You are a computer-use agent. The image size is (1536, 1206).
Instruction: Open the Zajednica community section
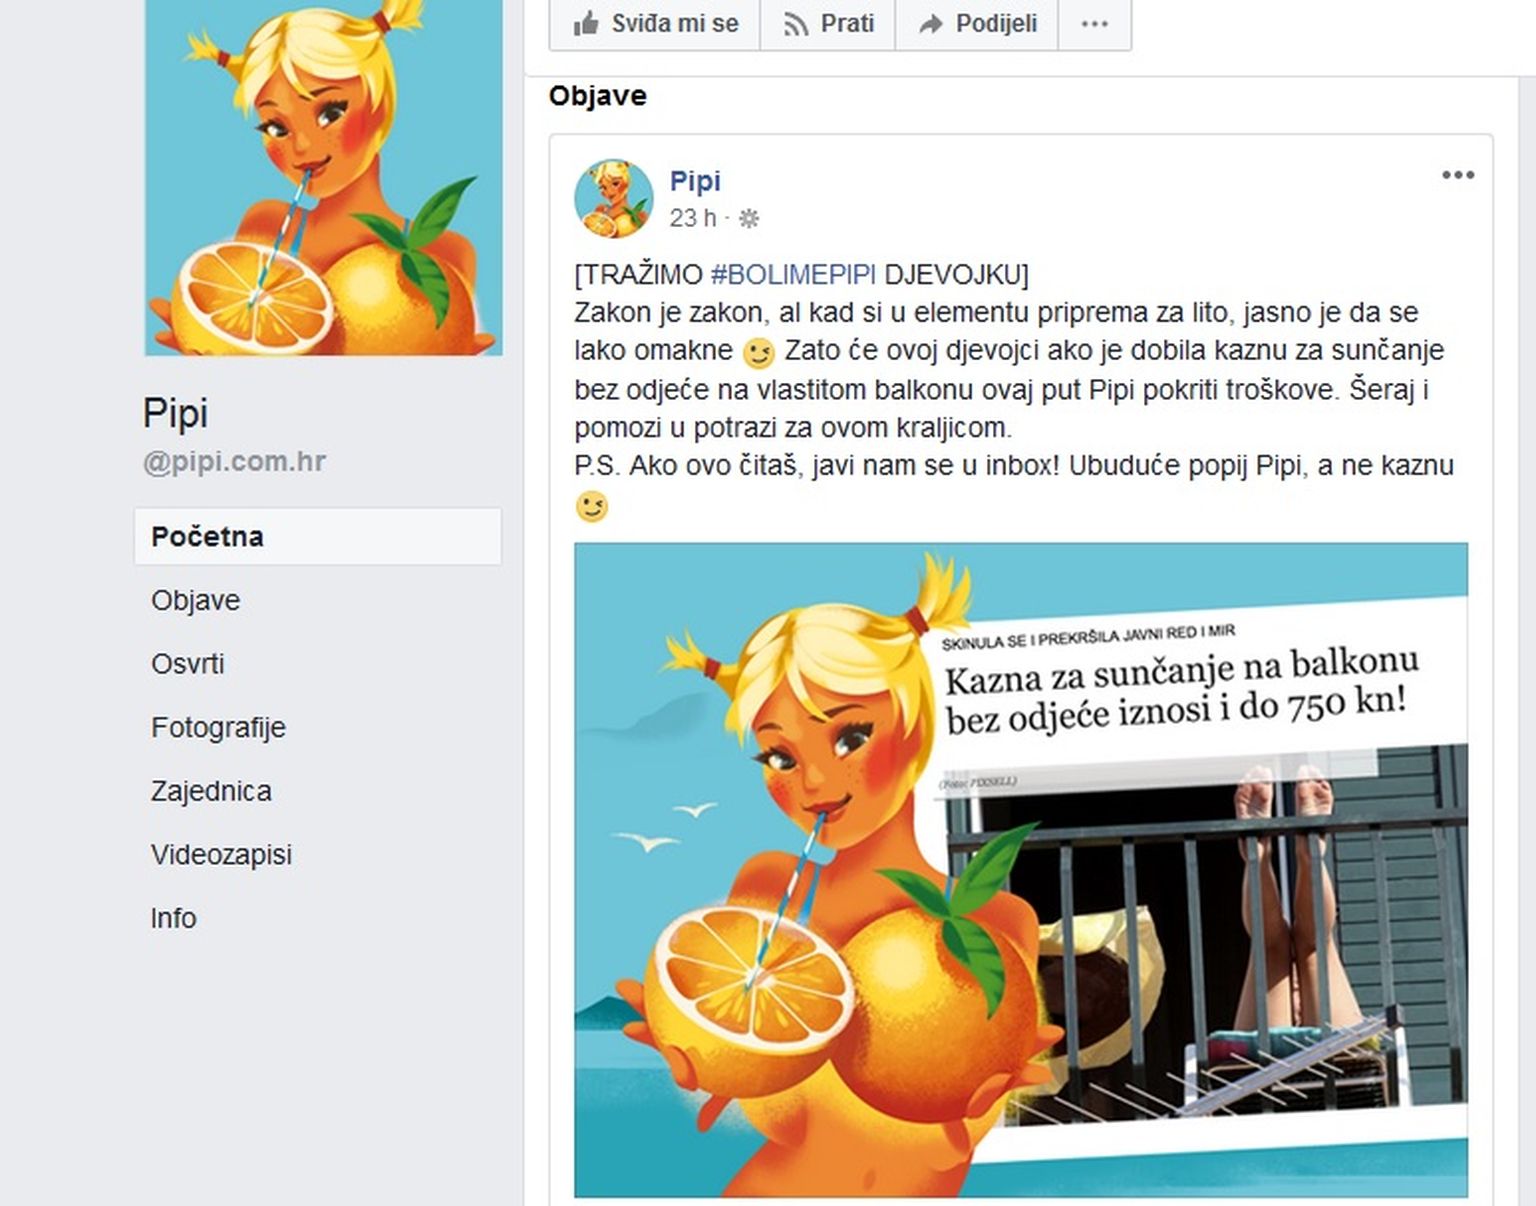[x=211, y=791]
